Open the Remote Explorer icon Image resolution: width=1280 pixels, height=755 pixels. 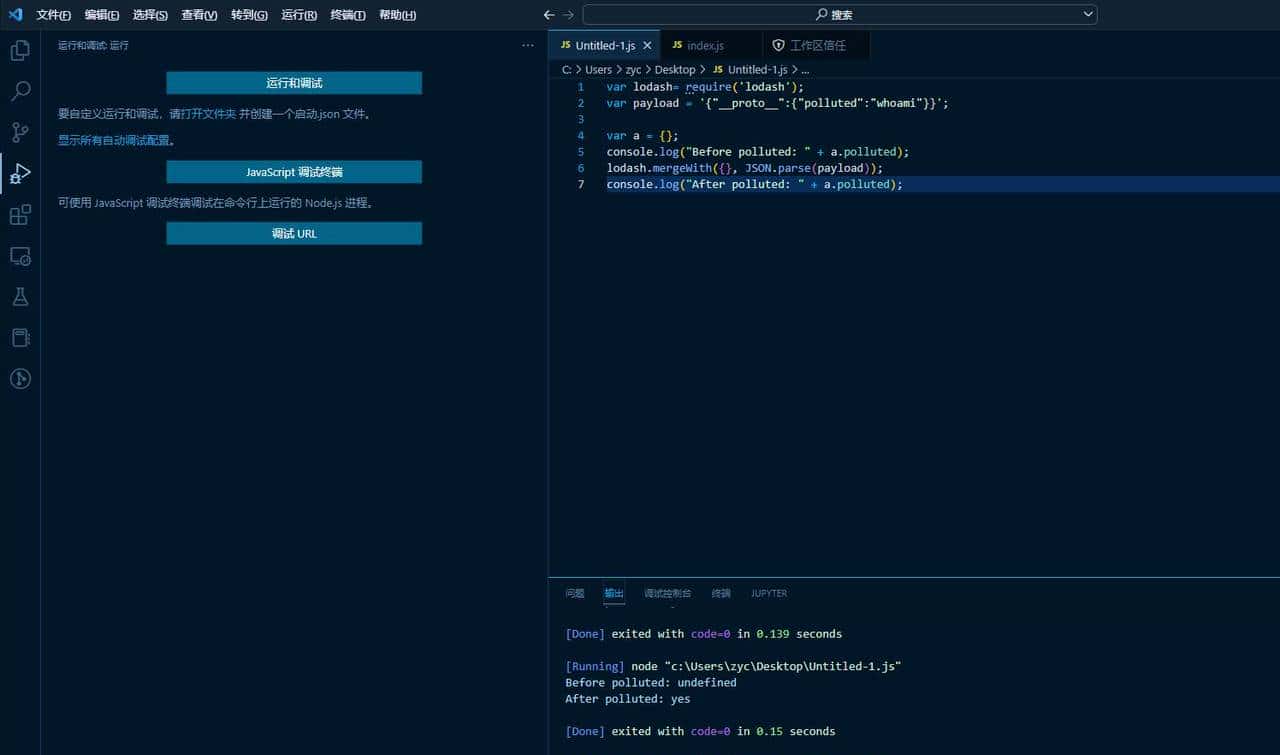(20, 256)
